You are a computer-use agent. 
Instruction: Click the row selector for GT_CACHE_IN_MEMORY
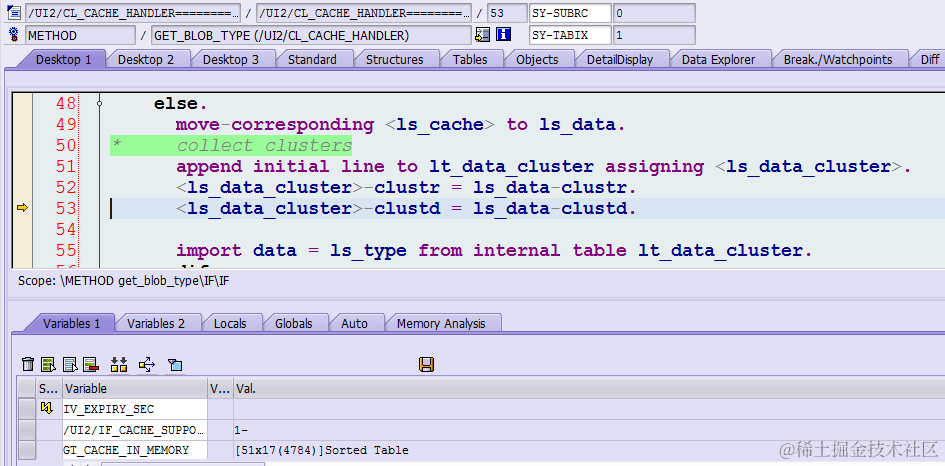click(x=27, y=450)
